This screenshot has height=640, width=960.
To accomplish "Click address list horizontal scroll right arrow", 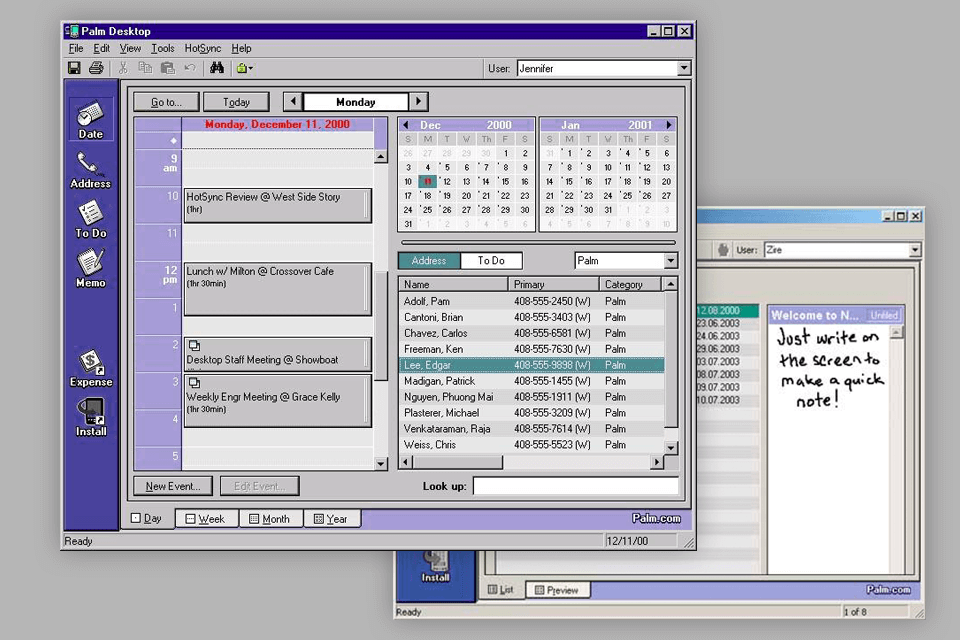I will [657, 462].
